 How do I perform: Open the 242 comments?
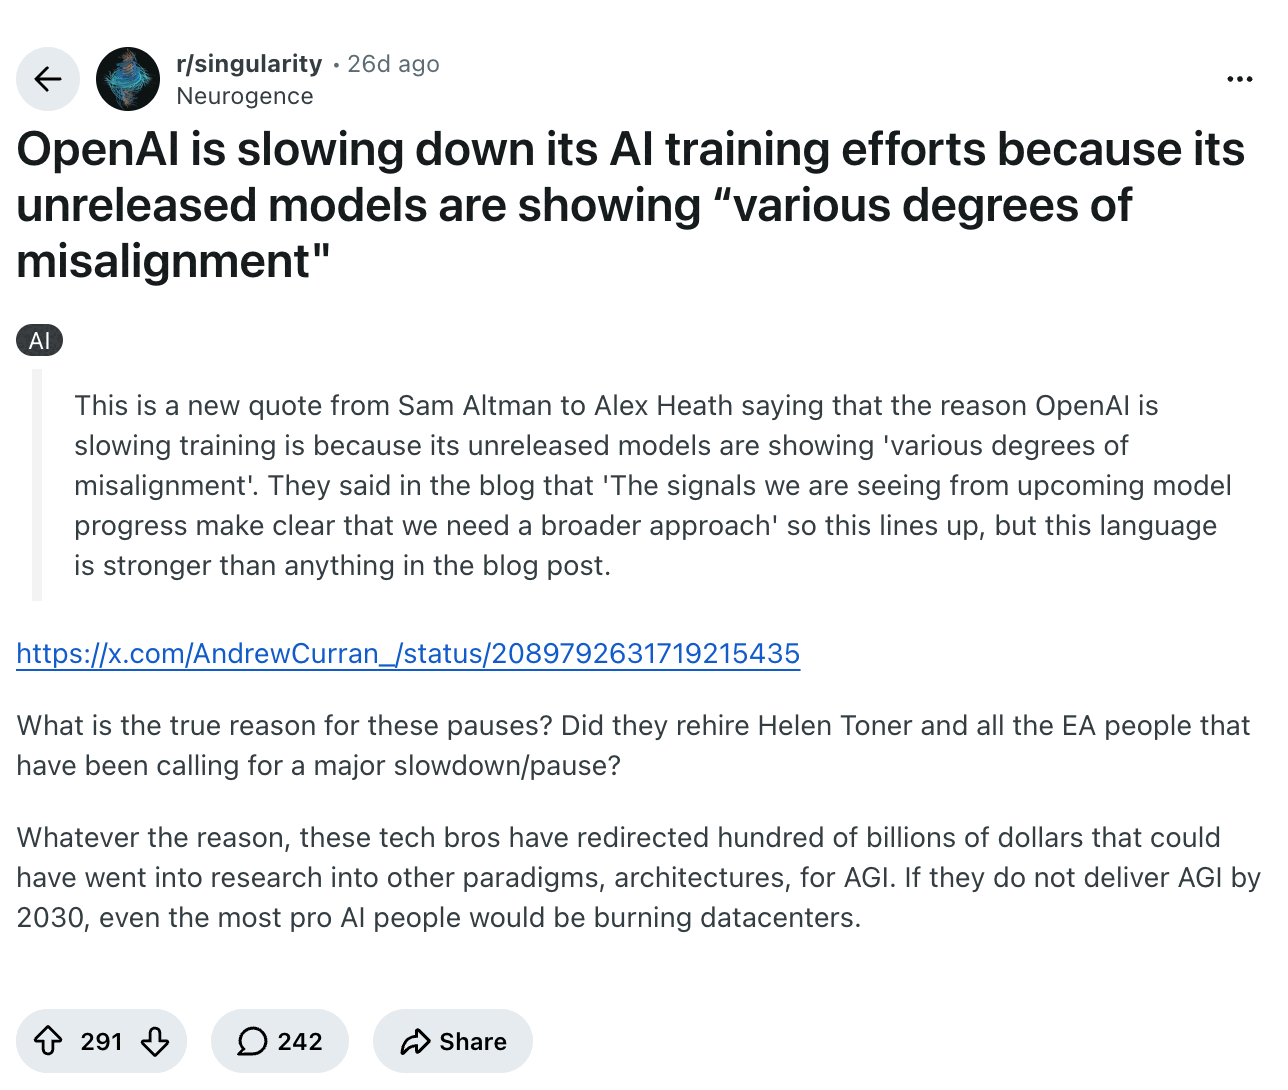coord(280,1041)
